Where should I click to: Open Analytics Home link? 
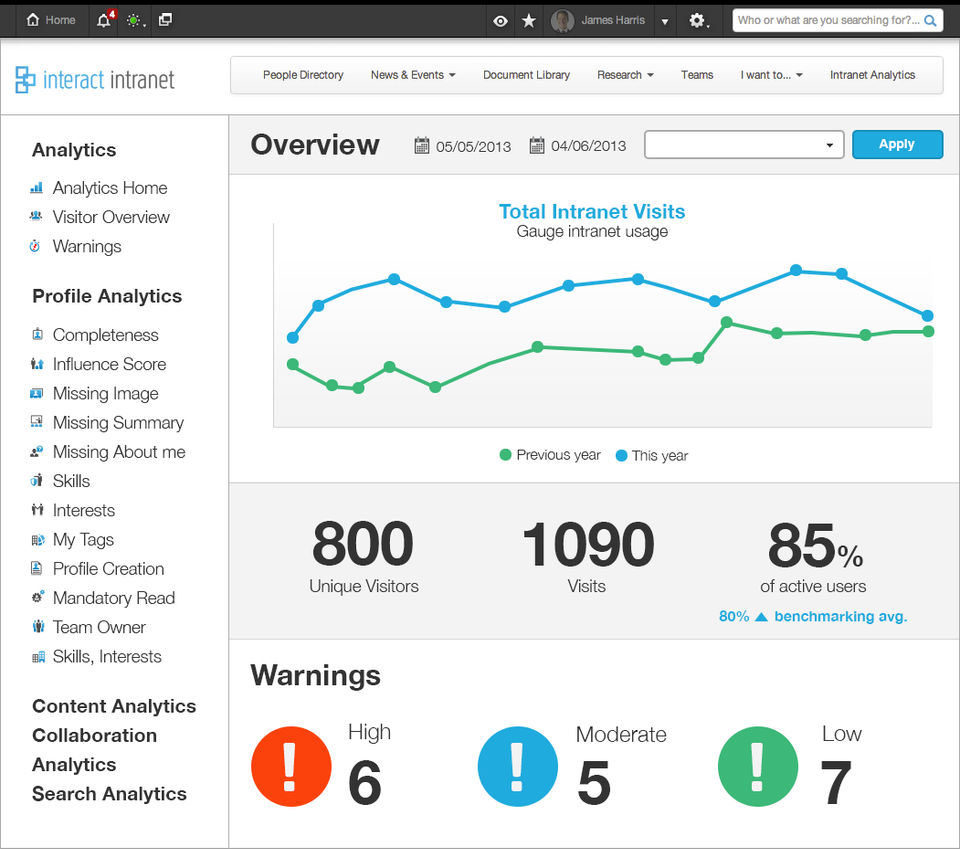point(110,188)
